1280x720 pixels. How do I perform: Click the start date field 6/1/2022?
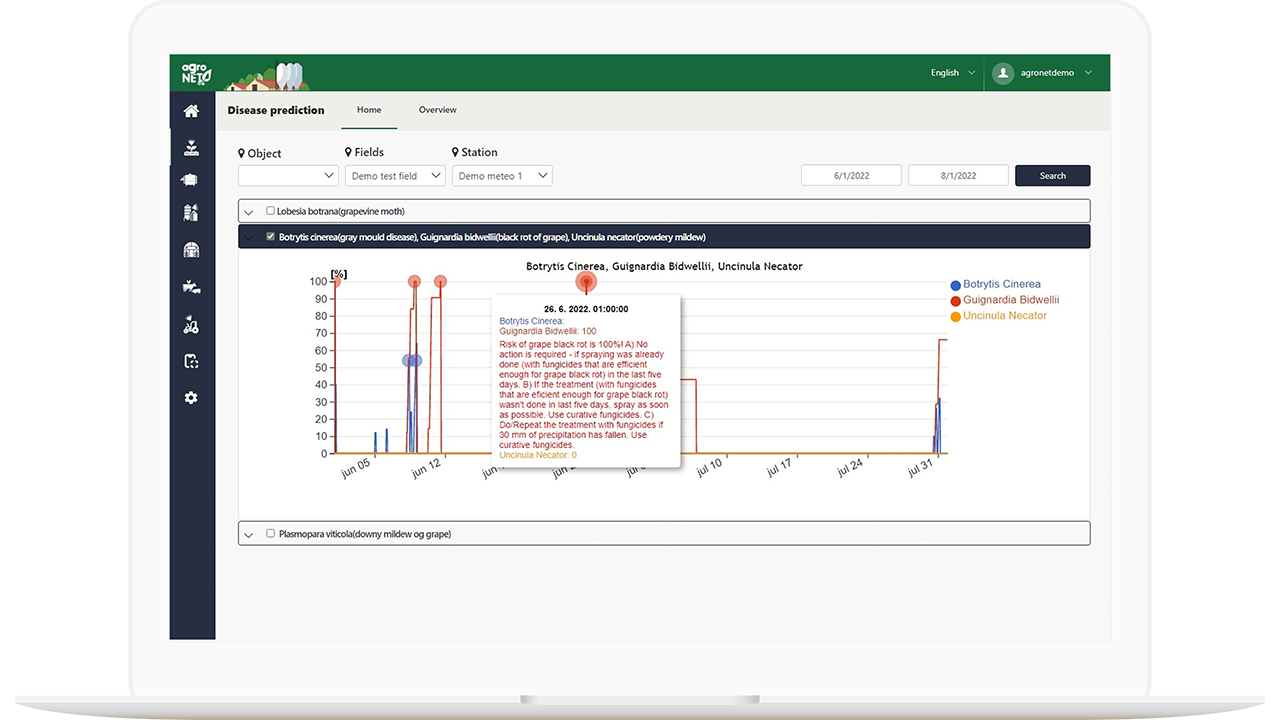point(852,176)
